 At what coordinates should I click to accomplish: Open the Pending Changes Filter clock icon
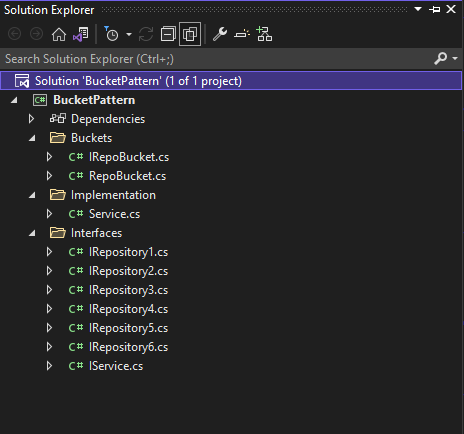pos(111,34)
